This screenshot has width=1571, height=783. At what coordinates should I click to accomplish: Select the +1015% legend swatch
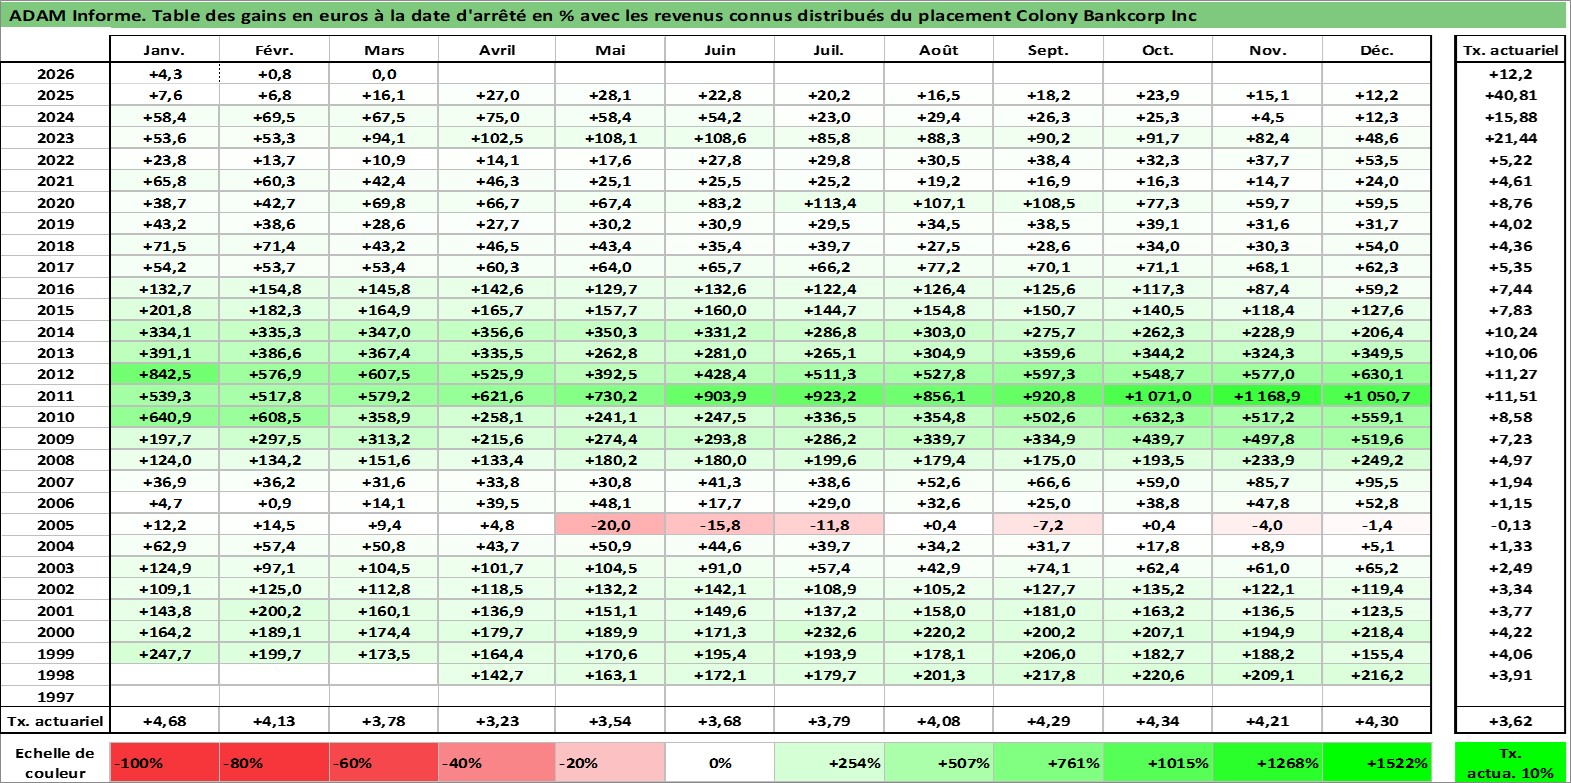[1157, 762]
